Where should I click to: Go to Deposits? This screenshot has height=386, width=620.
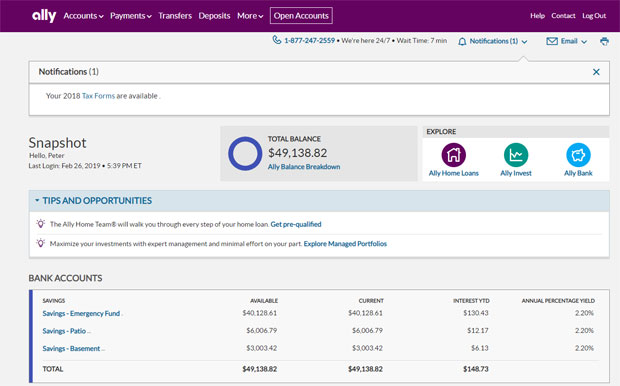[x=214, y=16]
